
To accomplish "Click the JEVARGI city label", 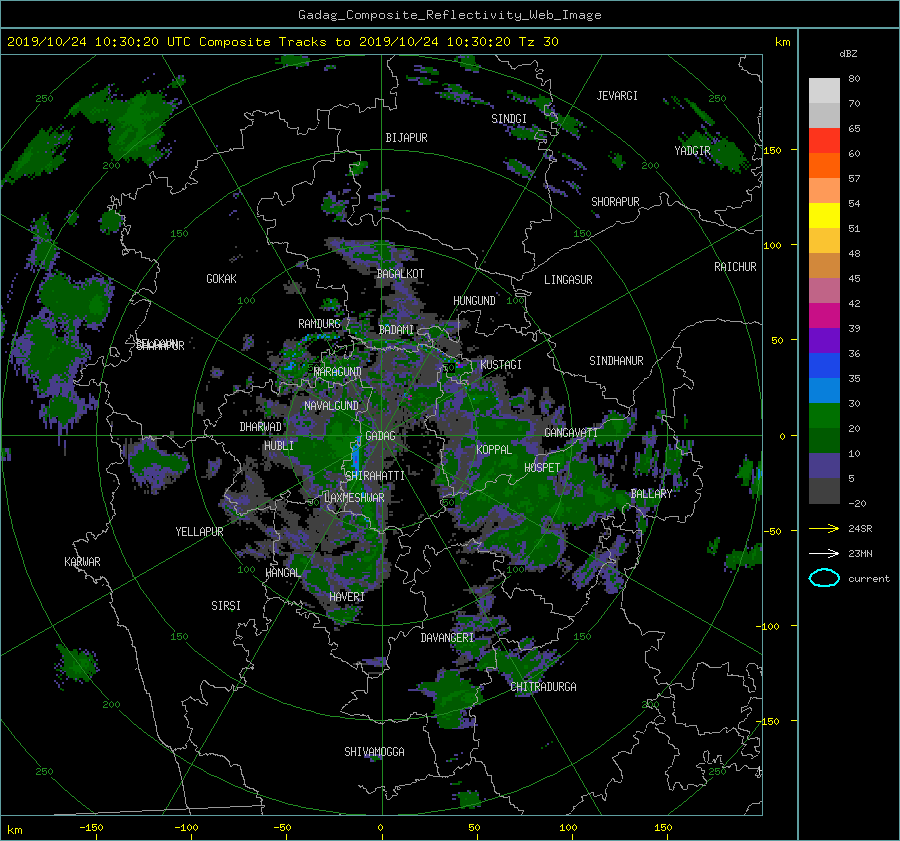I will pos(617,96).
